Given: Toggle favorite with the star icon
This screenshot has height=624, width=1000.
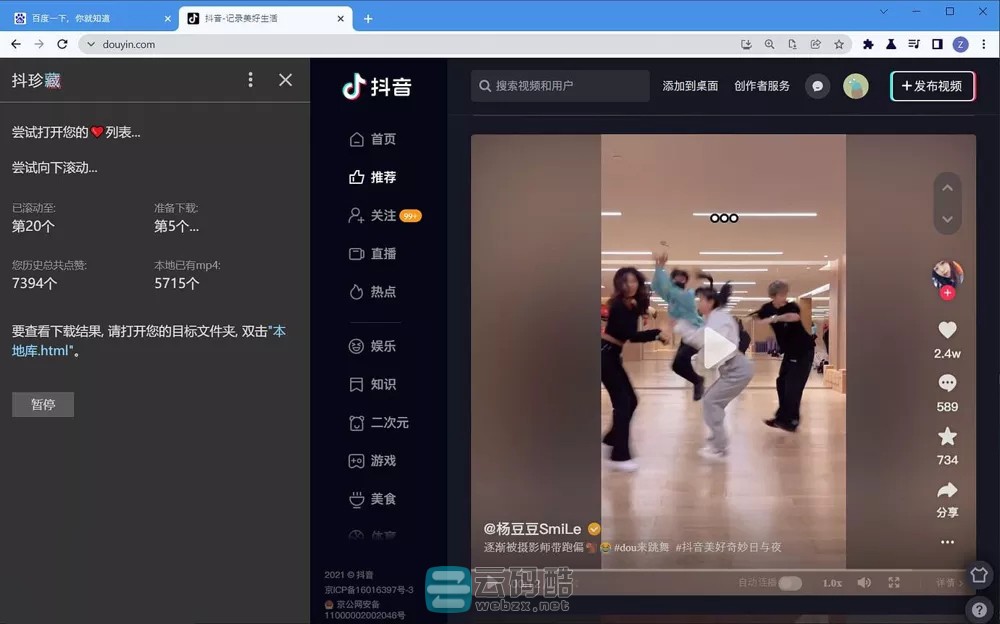Looking at the screenshot, I should 947,437.
